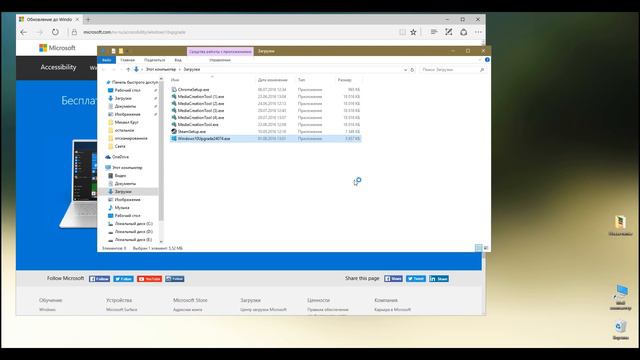Open pinned Рабочий стол under quick access
Image resolution: width=640 pixels, height=360 pixels.
point(127,90)
